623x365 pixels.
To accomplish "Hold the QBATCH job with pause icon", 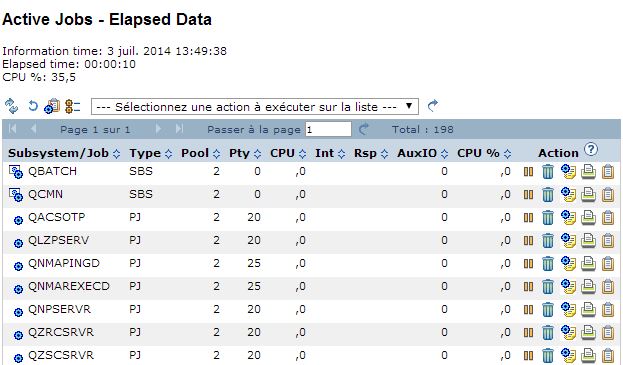I will 528,172.
